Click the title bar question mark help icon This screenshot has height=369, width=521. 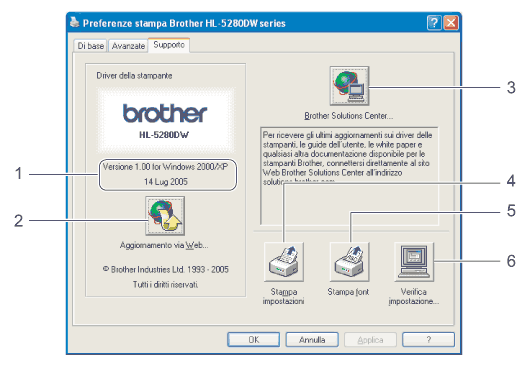click(434, 23)
